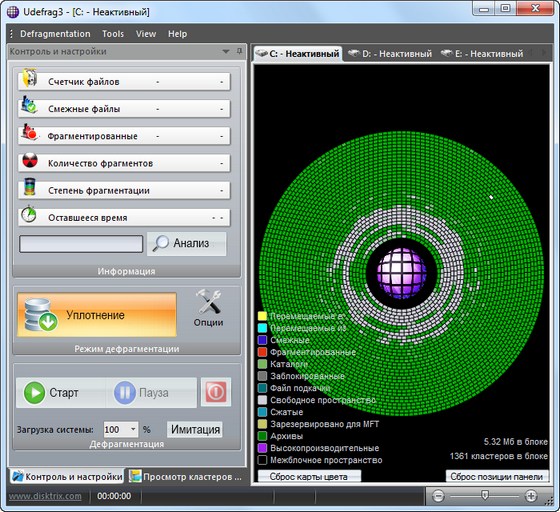This screenshot has height=512, width=560.
Task: Click the Степень фрагментации label
Action: 99,191
